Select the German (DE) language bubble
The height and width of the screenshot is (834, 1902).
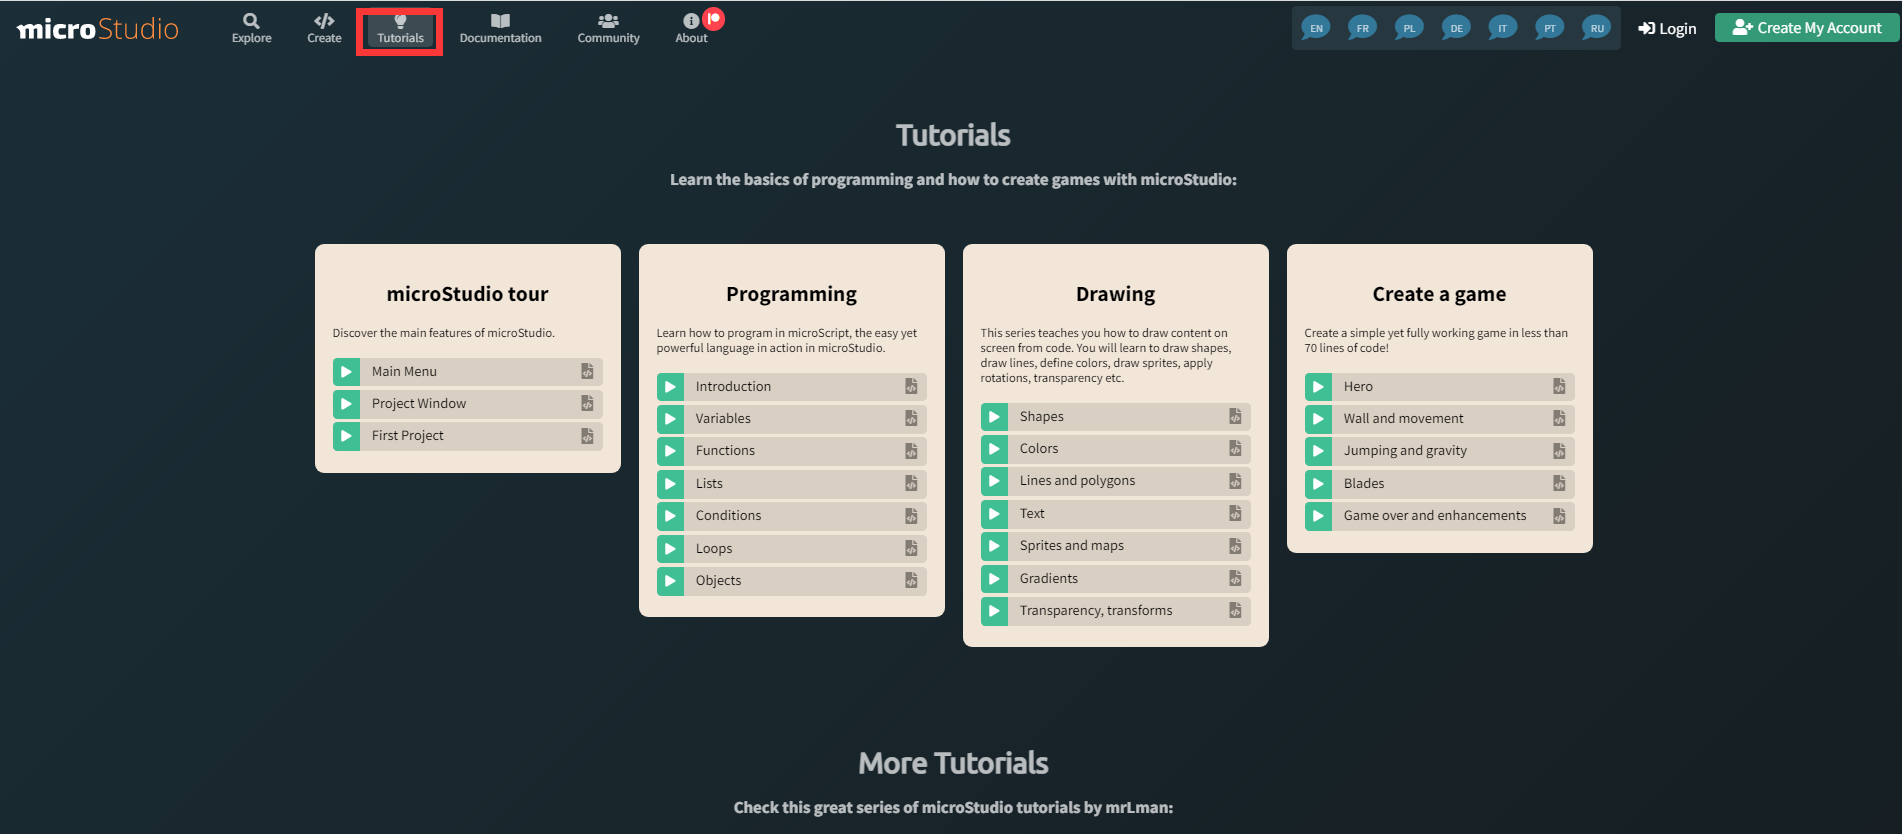click(1456, 28)
